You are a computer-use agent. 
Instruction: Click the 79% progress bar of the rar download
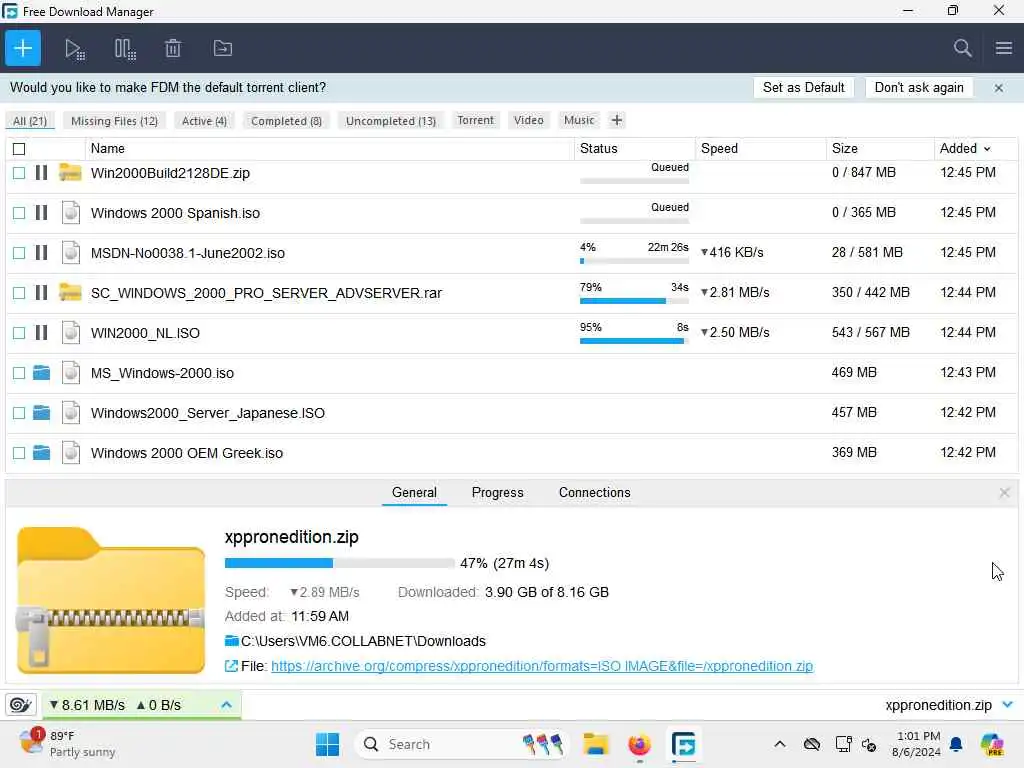point(634,301)
